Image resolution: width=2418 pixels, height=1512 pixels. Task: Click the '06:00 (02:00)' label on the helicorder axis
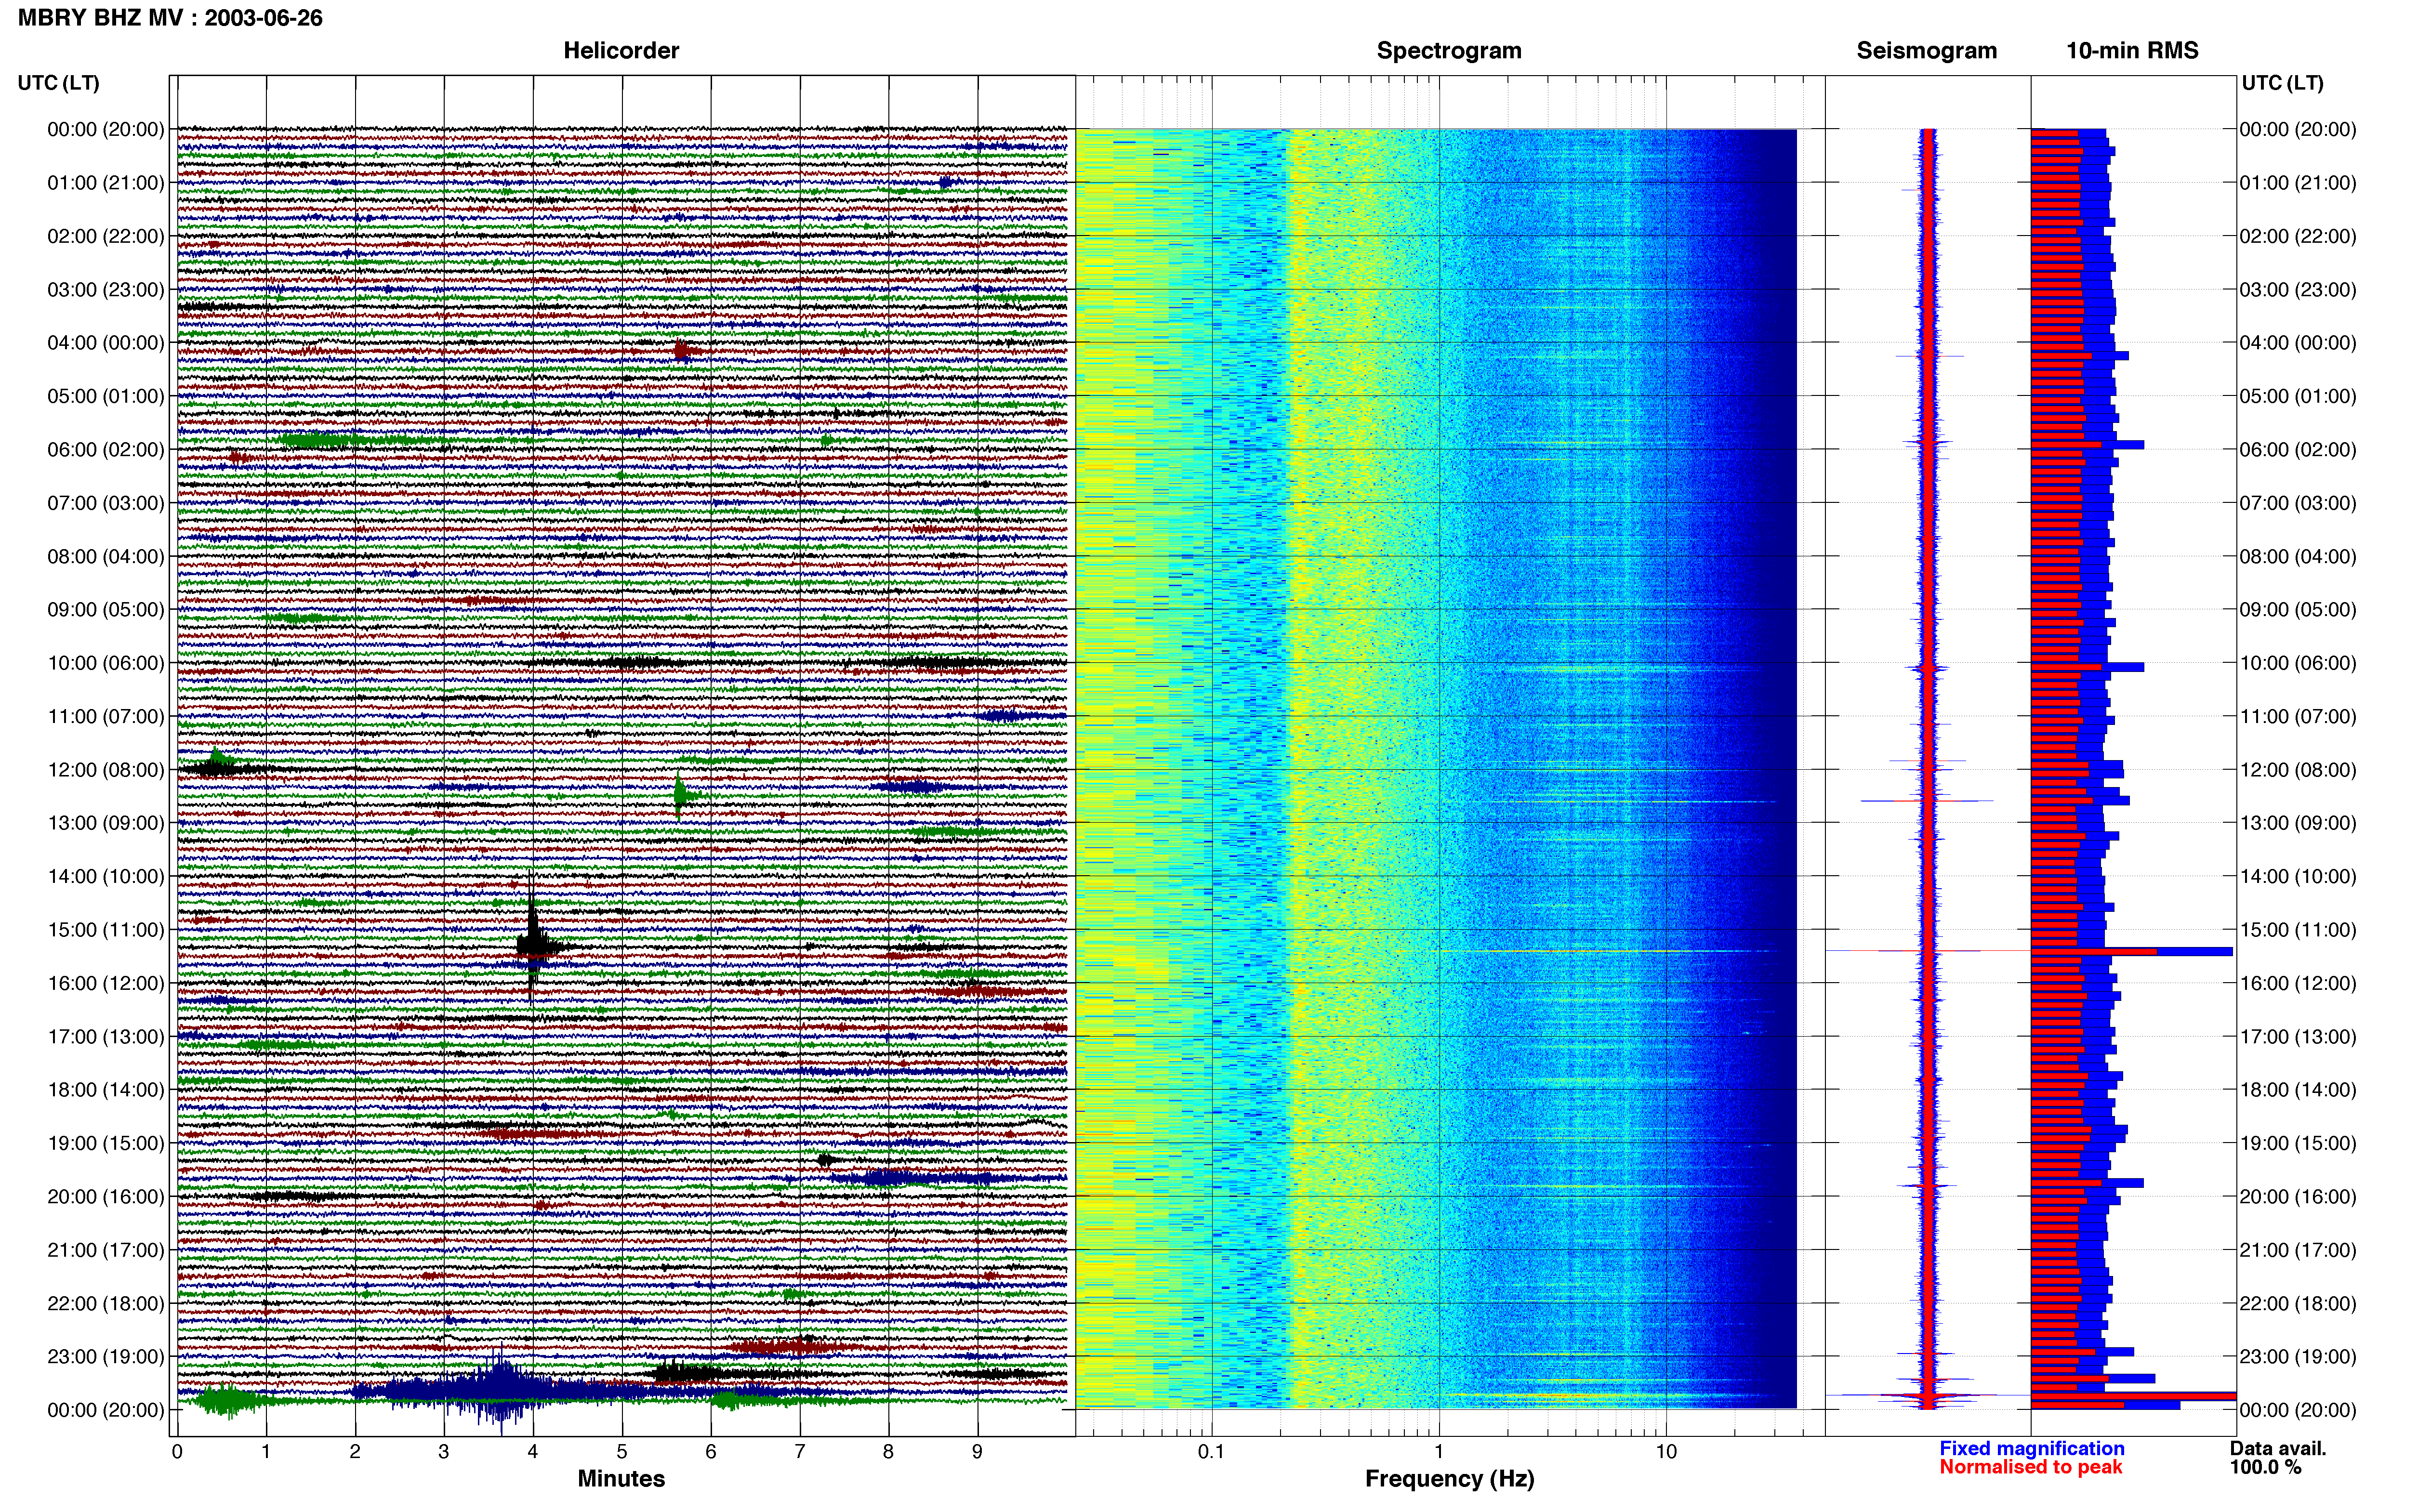pos(105,449)
